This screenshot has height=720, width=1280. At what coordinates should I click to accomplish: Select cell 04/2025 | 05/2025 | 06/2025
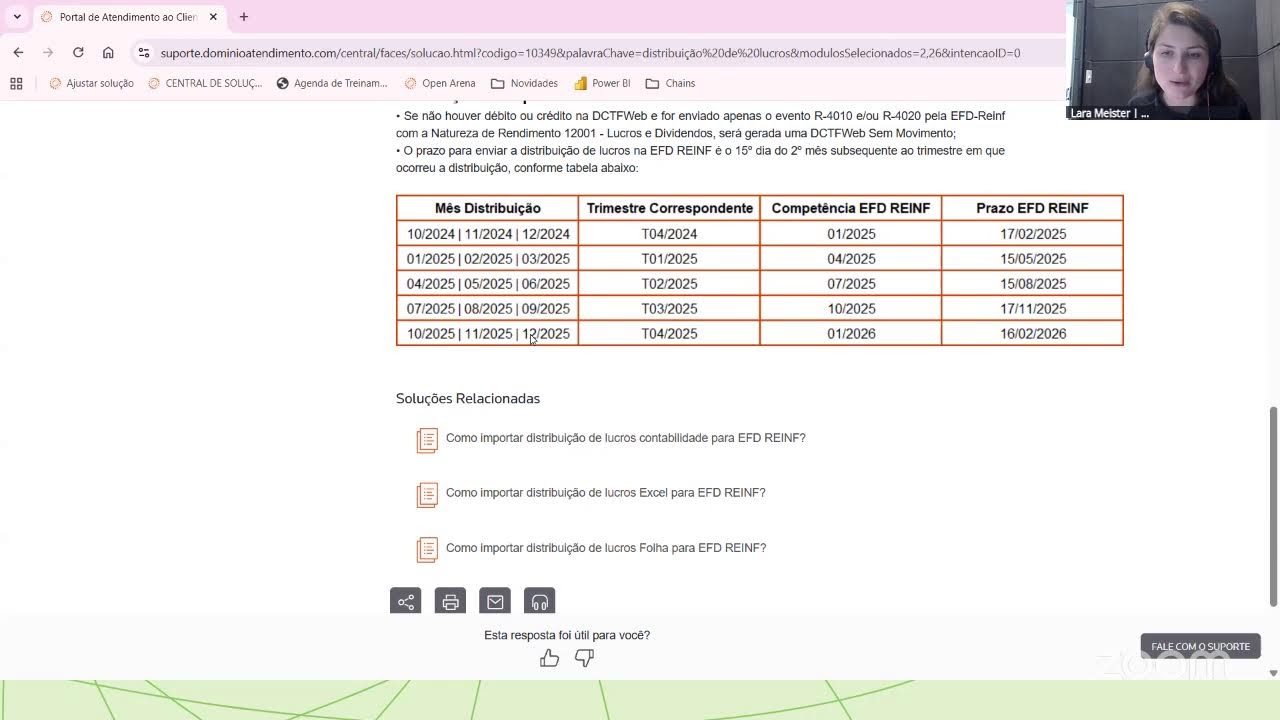487,284
